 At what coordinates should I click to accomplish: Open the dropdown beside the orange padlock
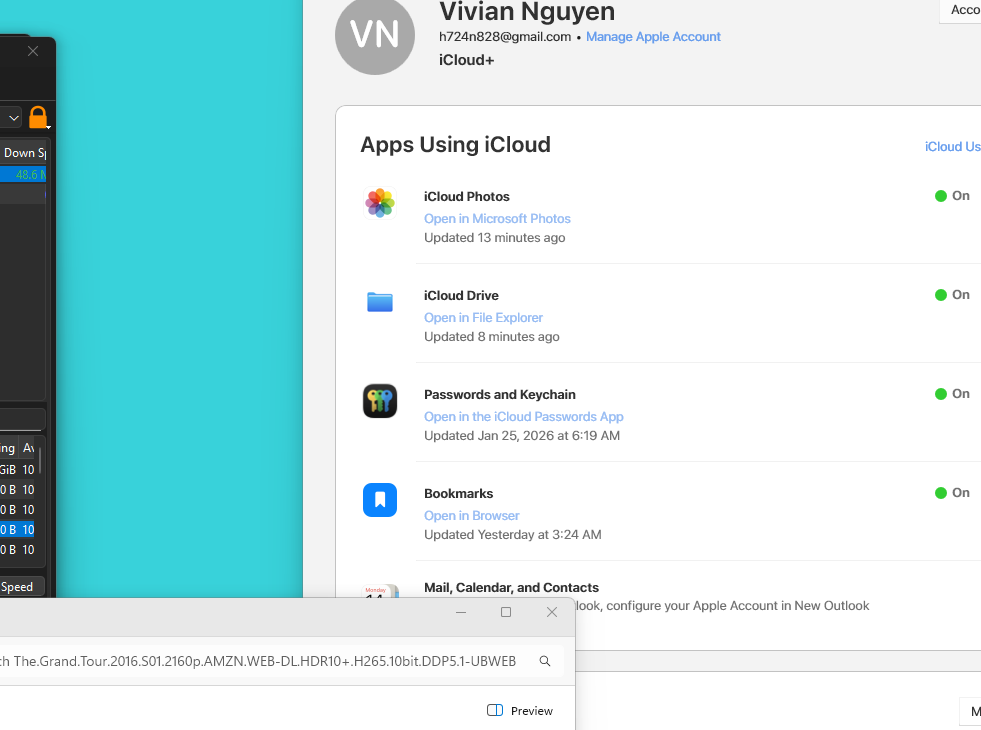pyautogui.click(x=13, y=118)
